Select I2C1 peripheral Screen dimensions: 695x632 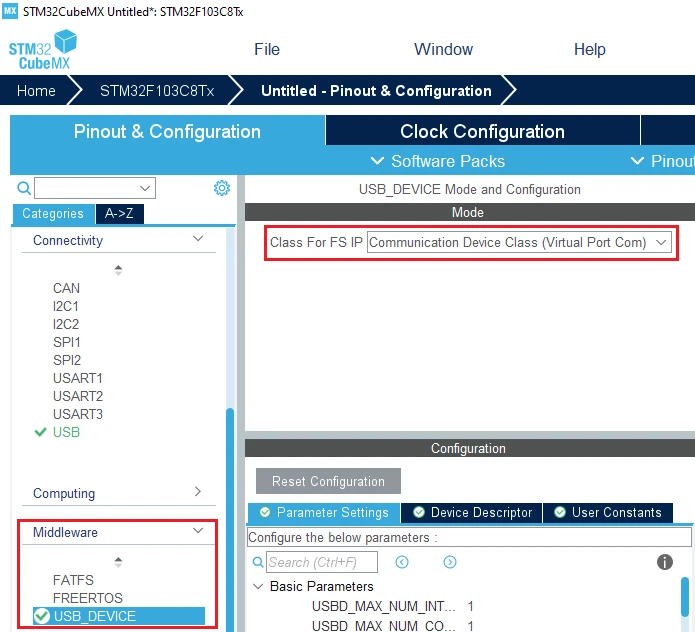coord(66,306)
